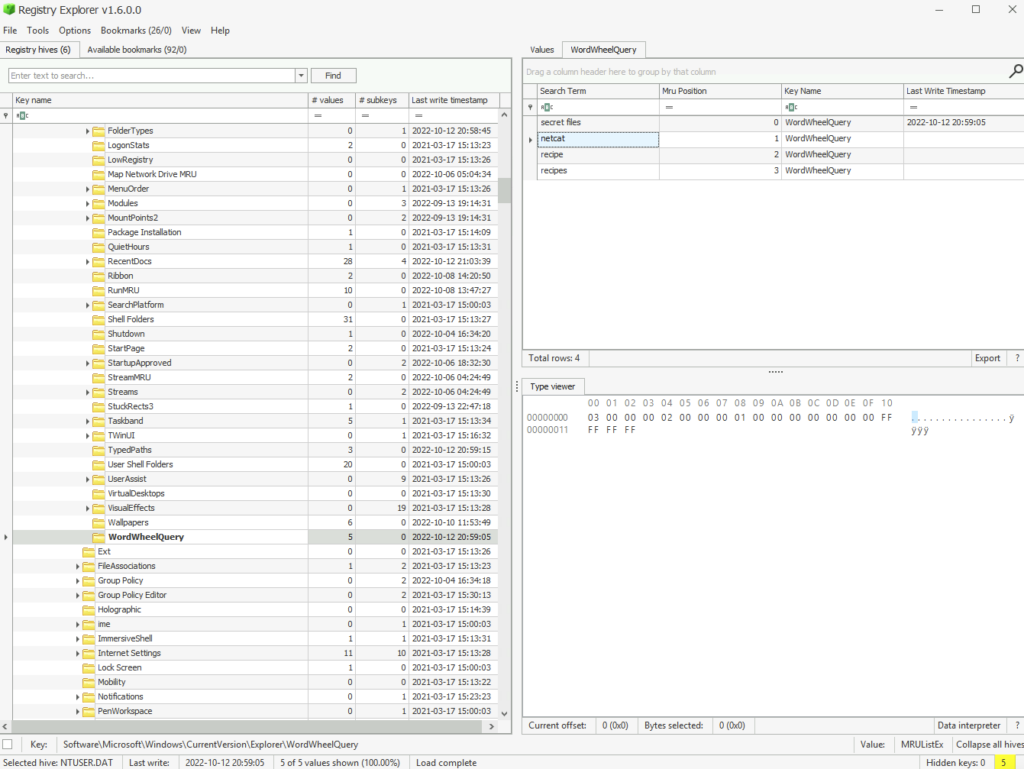This screenshot has height=769, width=1024.
Task: Click the Find button
Action: click(333, 76)
